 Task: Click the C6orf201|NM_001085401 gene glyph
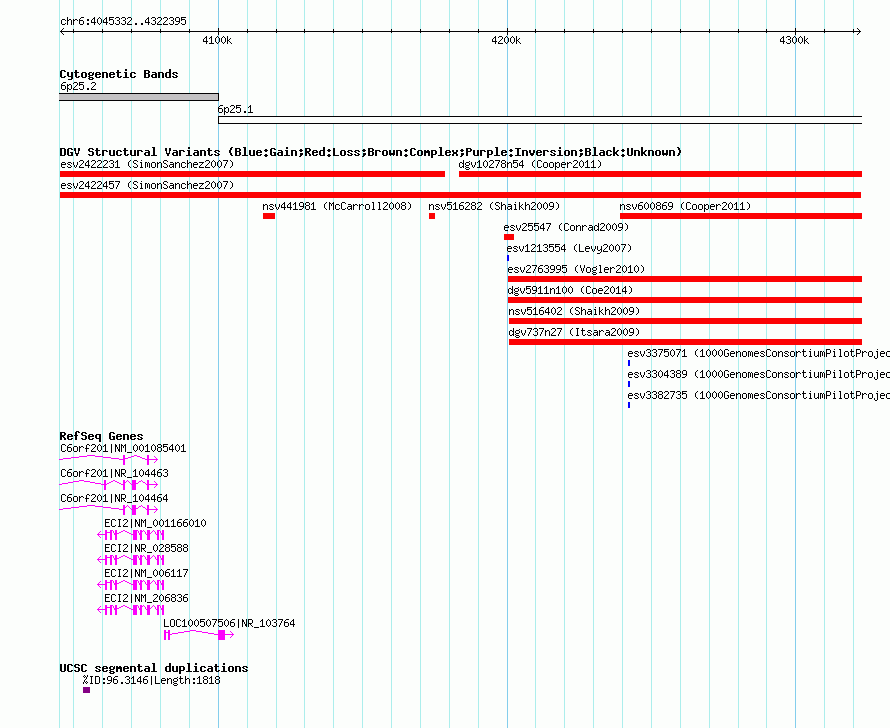(108, 460)
